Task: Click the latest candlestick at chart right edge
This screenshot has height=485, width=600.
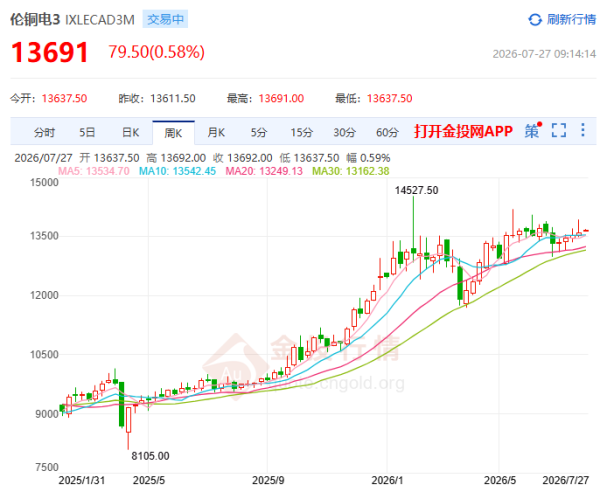Action: pos(586,230)
